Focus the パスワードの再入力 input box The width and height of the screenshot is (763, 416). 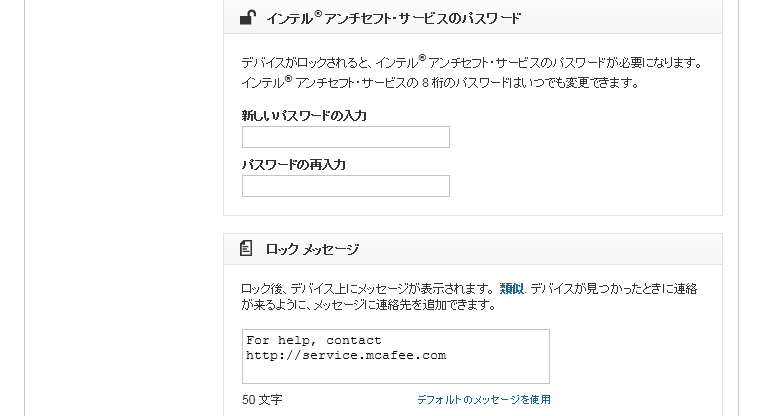345,186
